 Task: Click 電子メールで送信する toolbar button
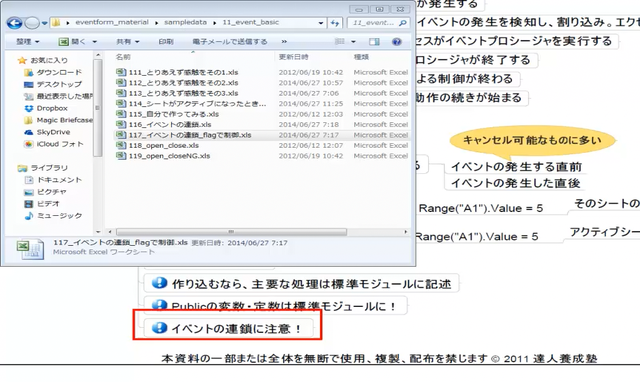[x=229, y=42]
